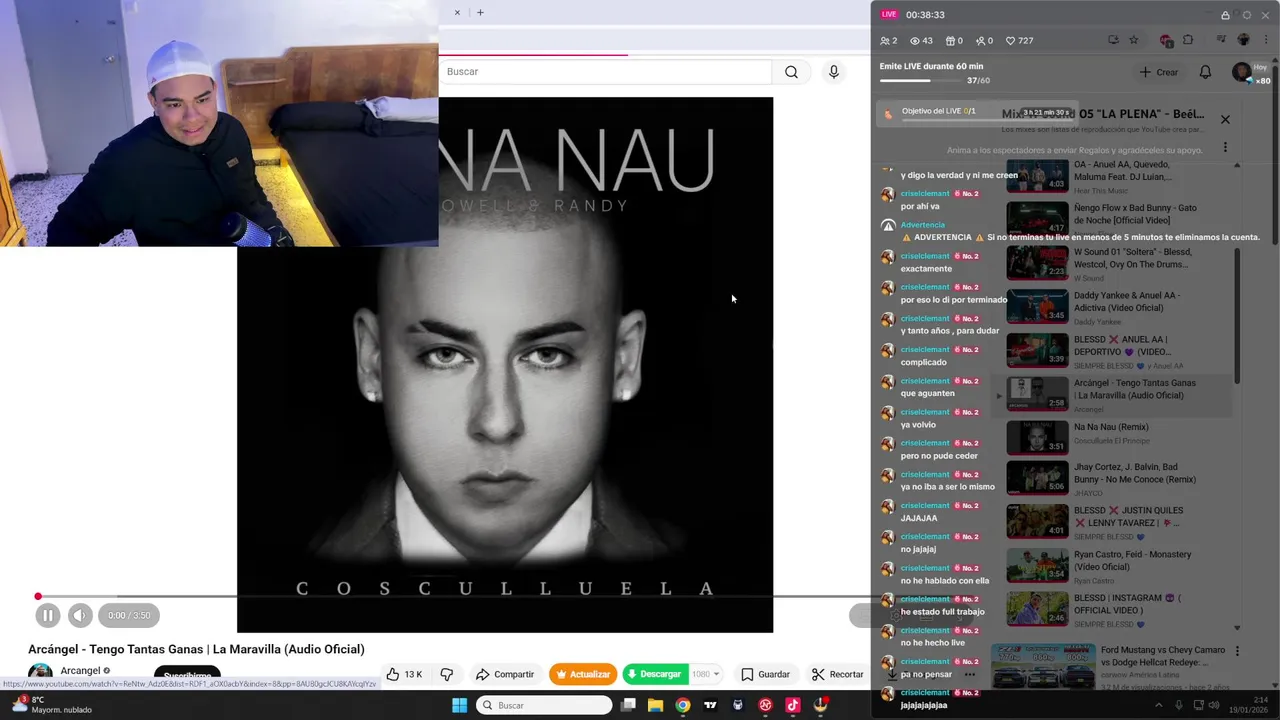Click the taskbar Buscar search box

(544, 705)
